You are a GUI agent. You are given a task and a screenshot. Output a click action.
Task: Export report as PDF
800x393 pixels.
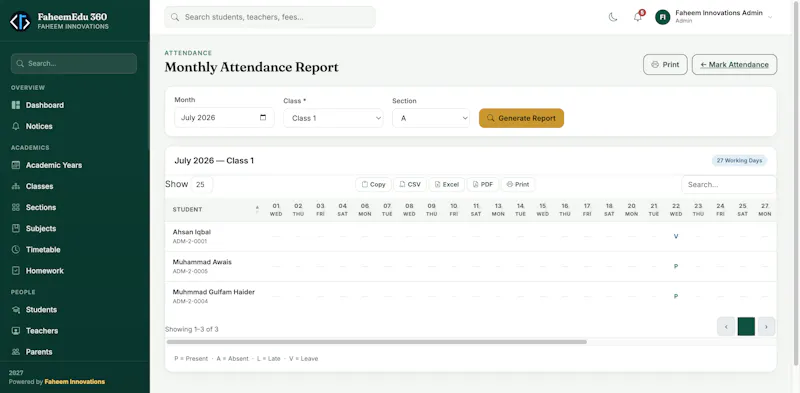click(x=483, y=184)
